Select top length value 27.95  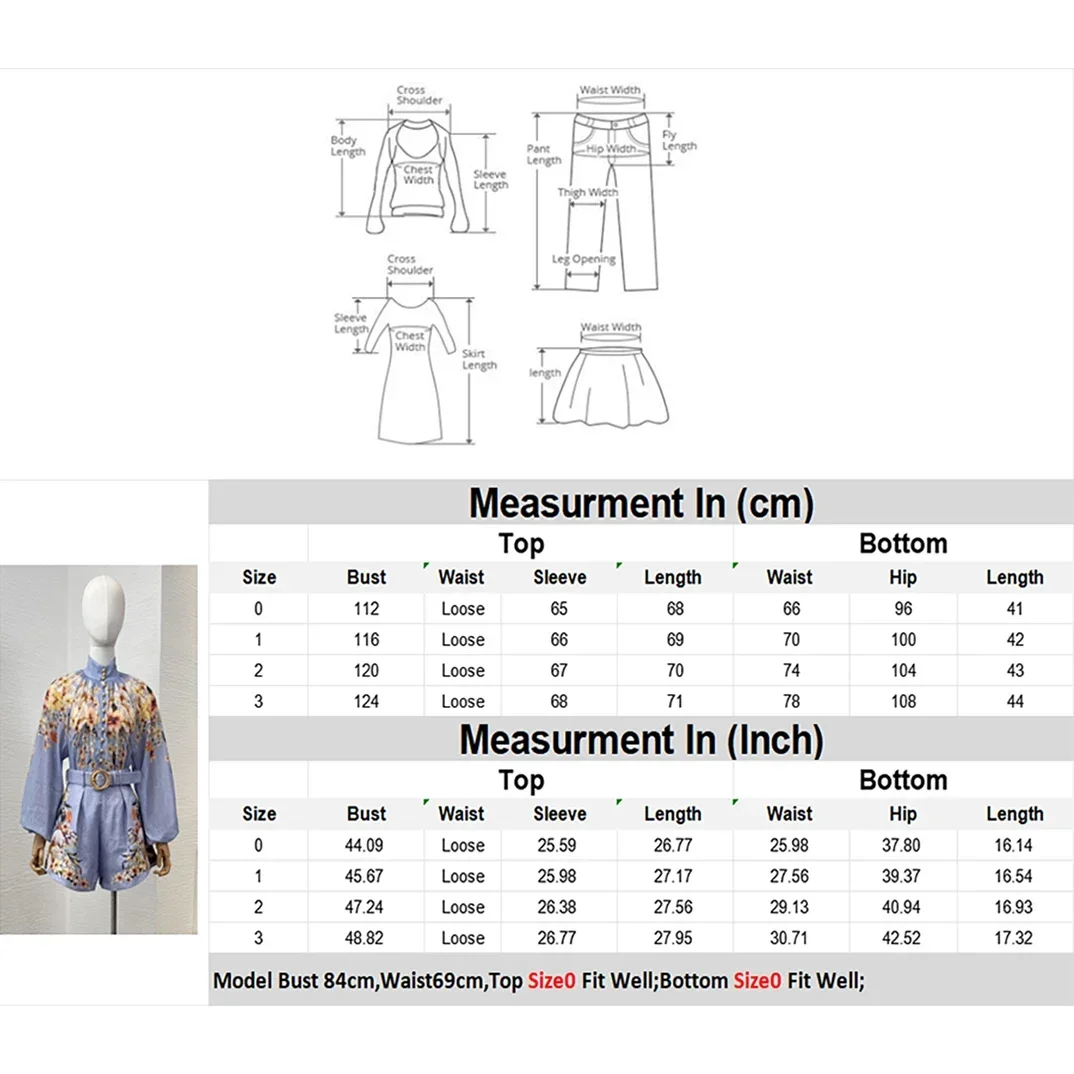673,937
